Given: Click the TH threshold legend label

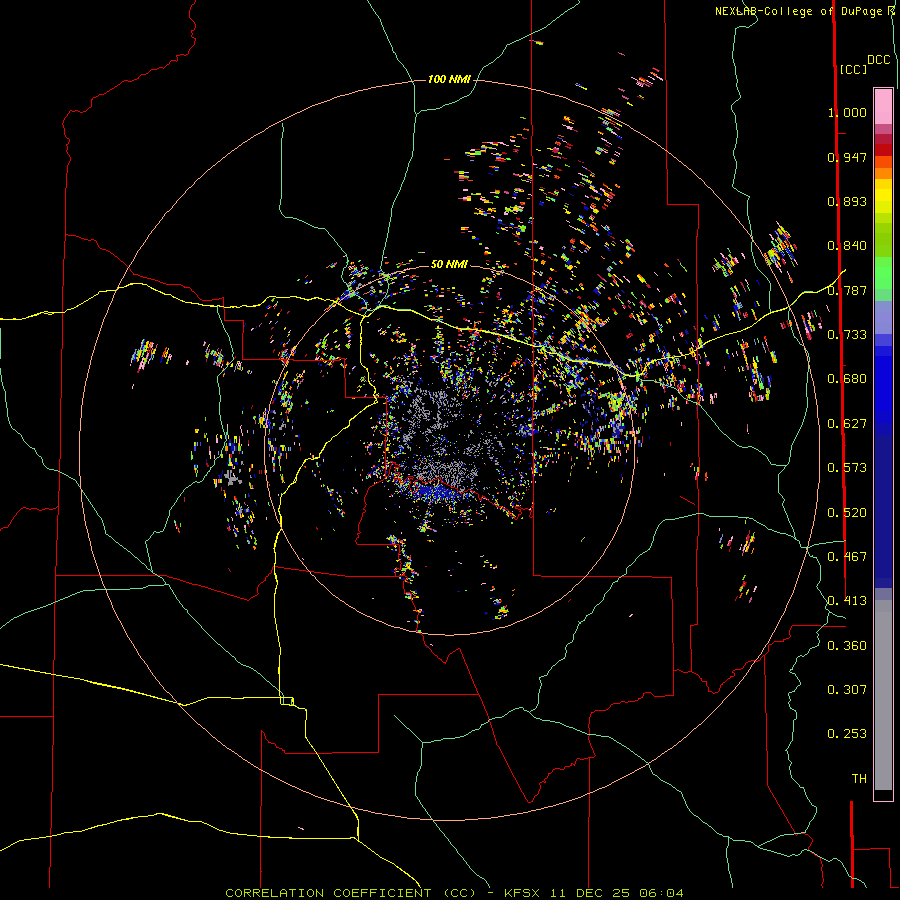Looking at the screenshot, I should (859, 779).
